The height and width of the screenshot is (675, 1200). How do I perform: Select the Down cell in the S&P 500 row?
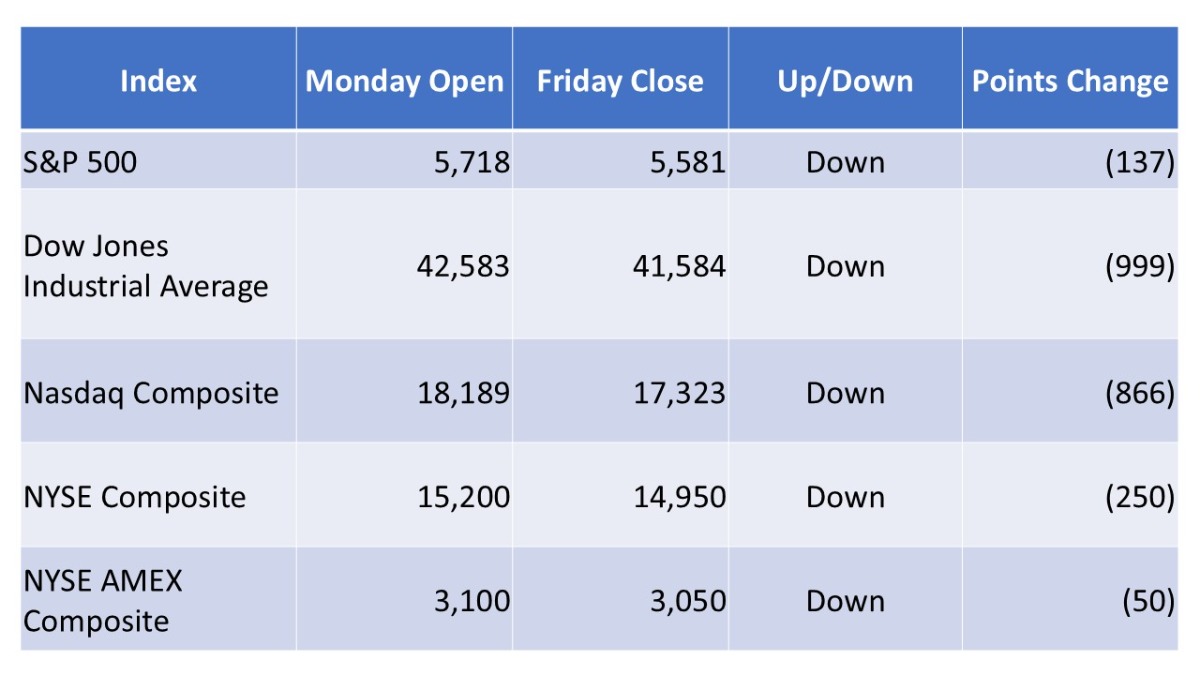845,162
